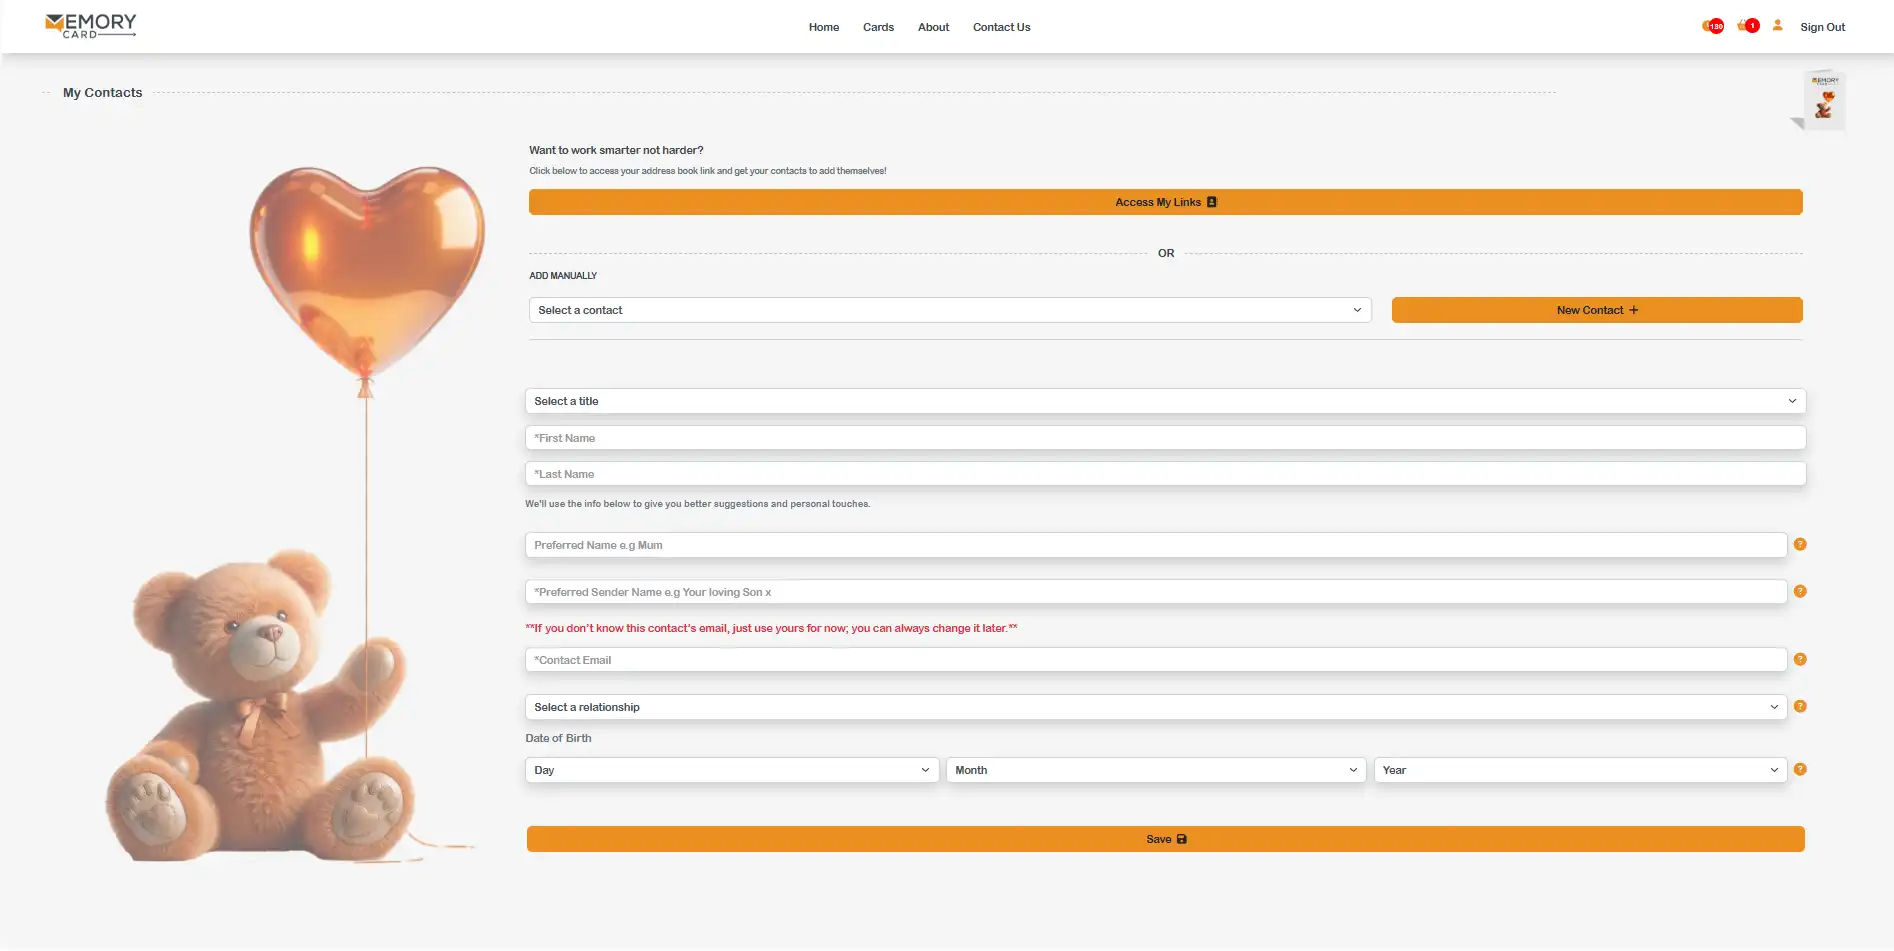The image size is (1894, 951).
Task: Click help icon beside Preferred Name field
Action: click(x=1800, y=545)
